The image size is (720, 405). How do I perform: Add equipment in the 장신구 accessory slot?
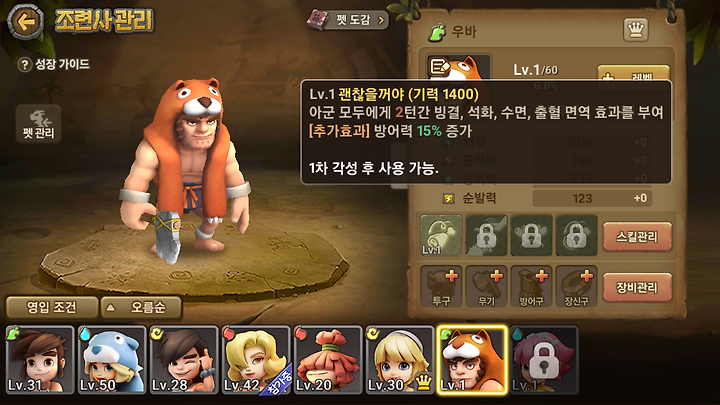pyautogui.click(x=576, y=286)
